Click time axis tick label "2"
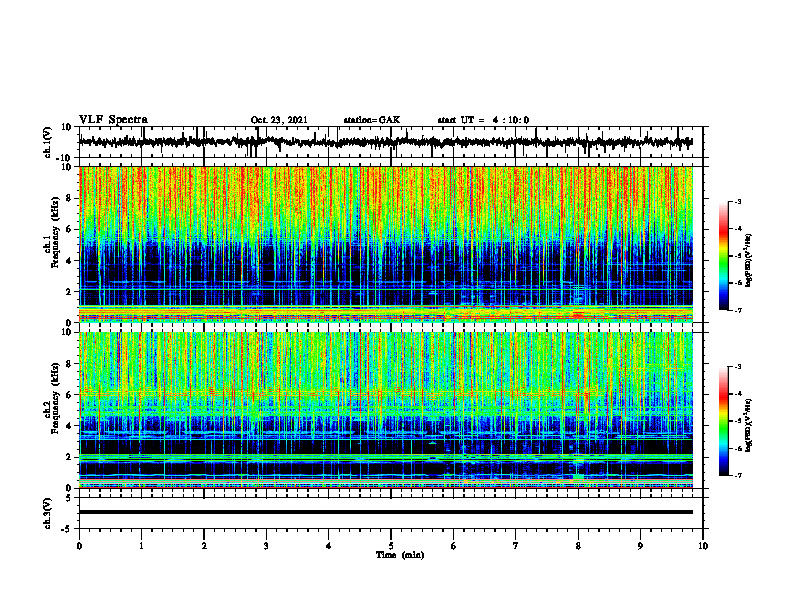 pyautogui.click(x=204, y=546)
